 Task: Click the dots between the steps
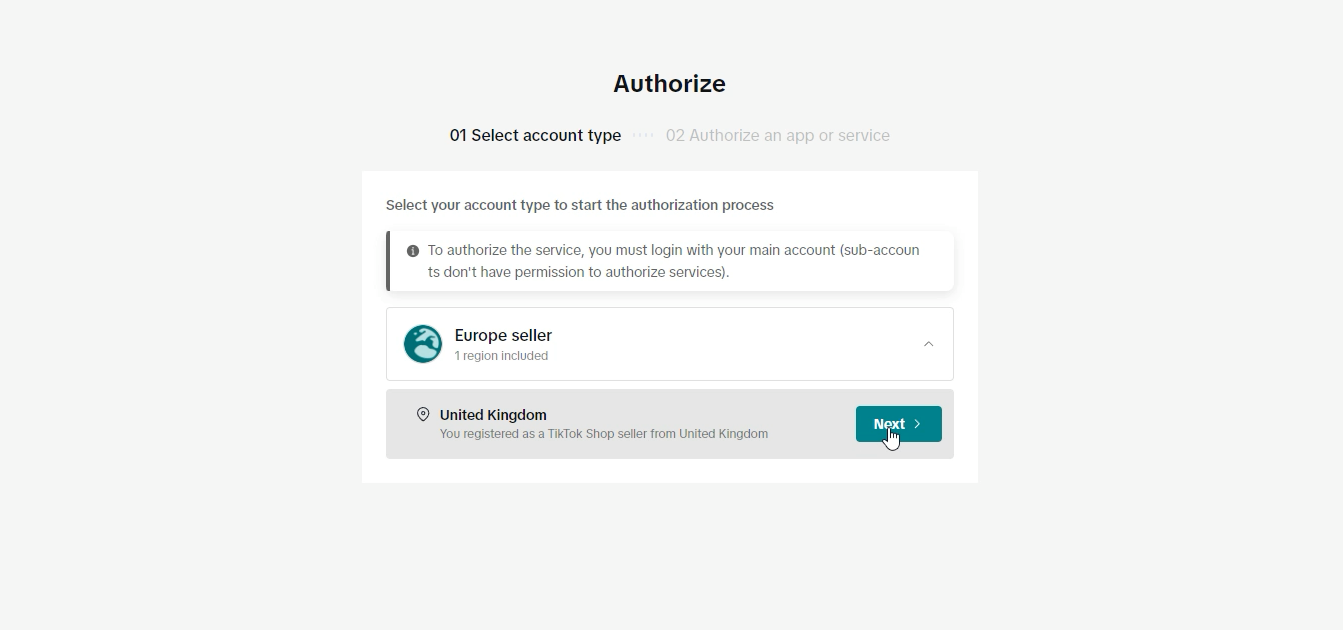click(x=643, y=136)
